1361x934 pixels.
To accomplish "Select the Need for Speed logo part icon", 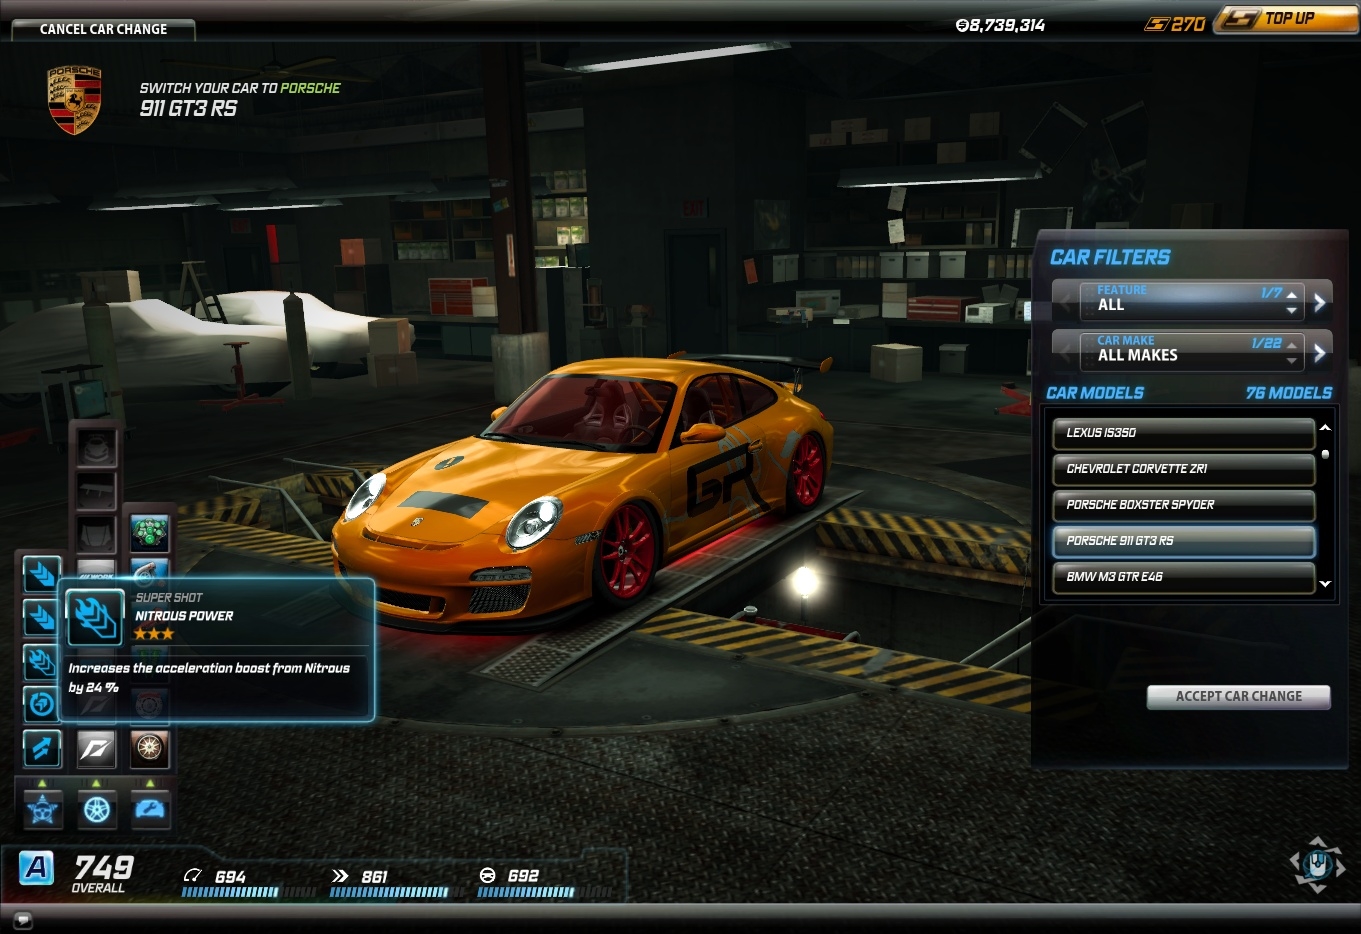I will pos(97,747).
